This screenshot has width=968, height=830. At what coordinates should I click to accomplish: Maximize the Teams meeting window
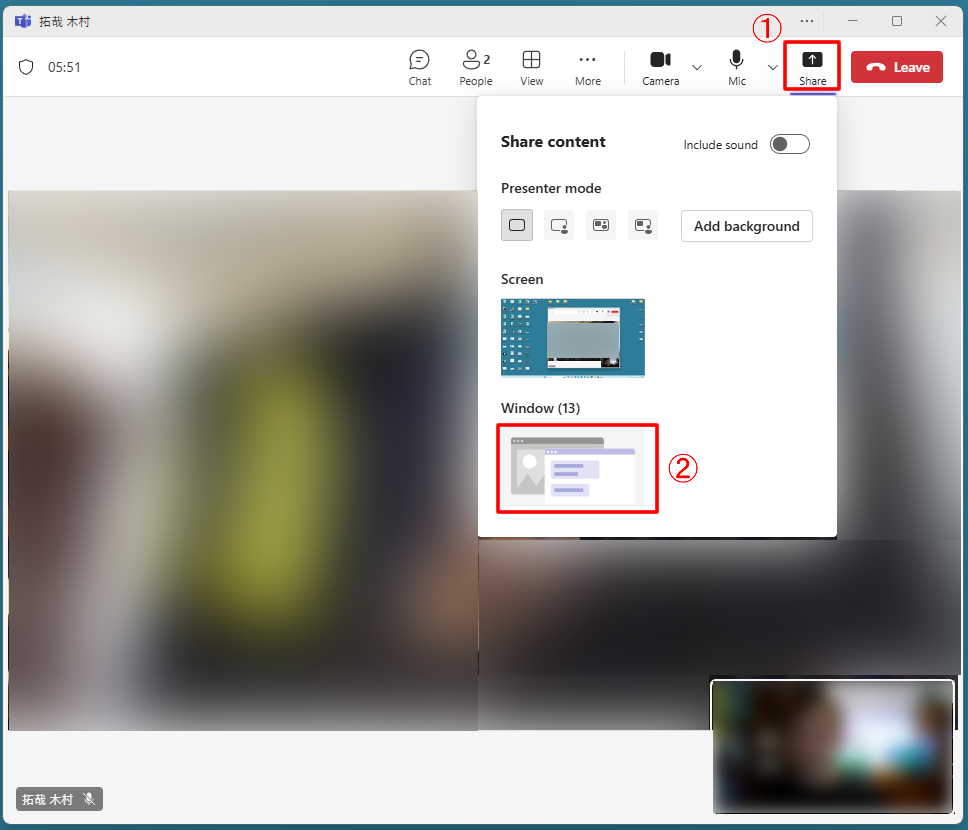click(x=896, y=21)
